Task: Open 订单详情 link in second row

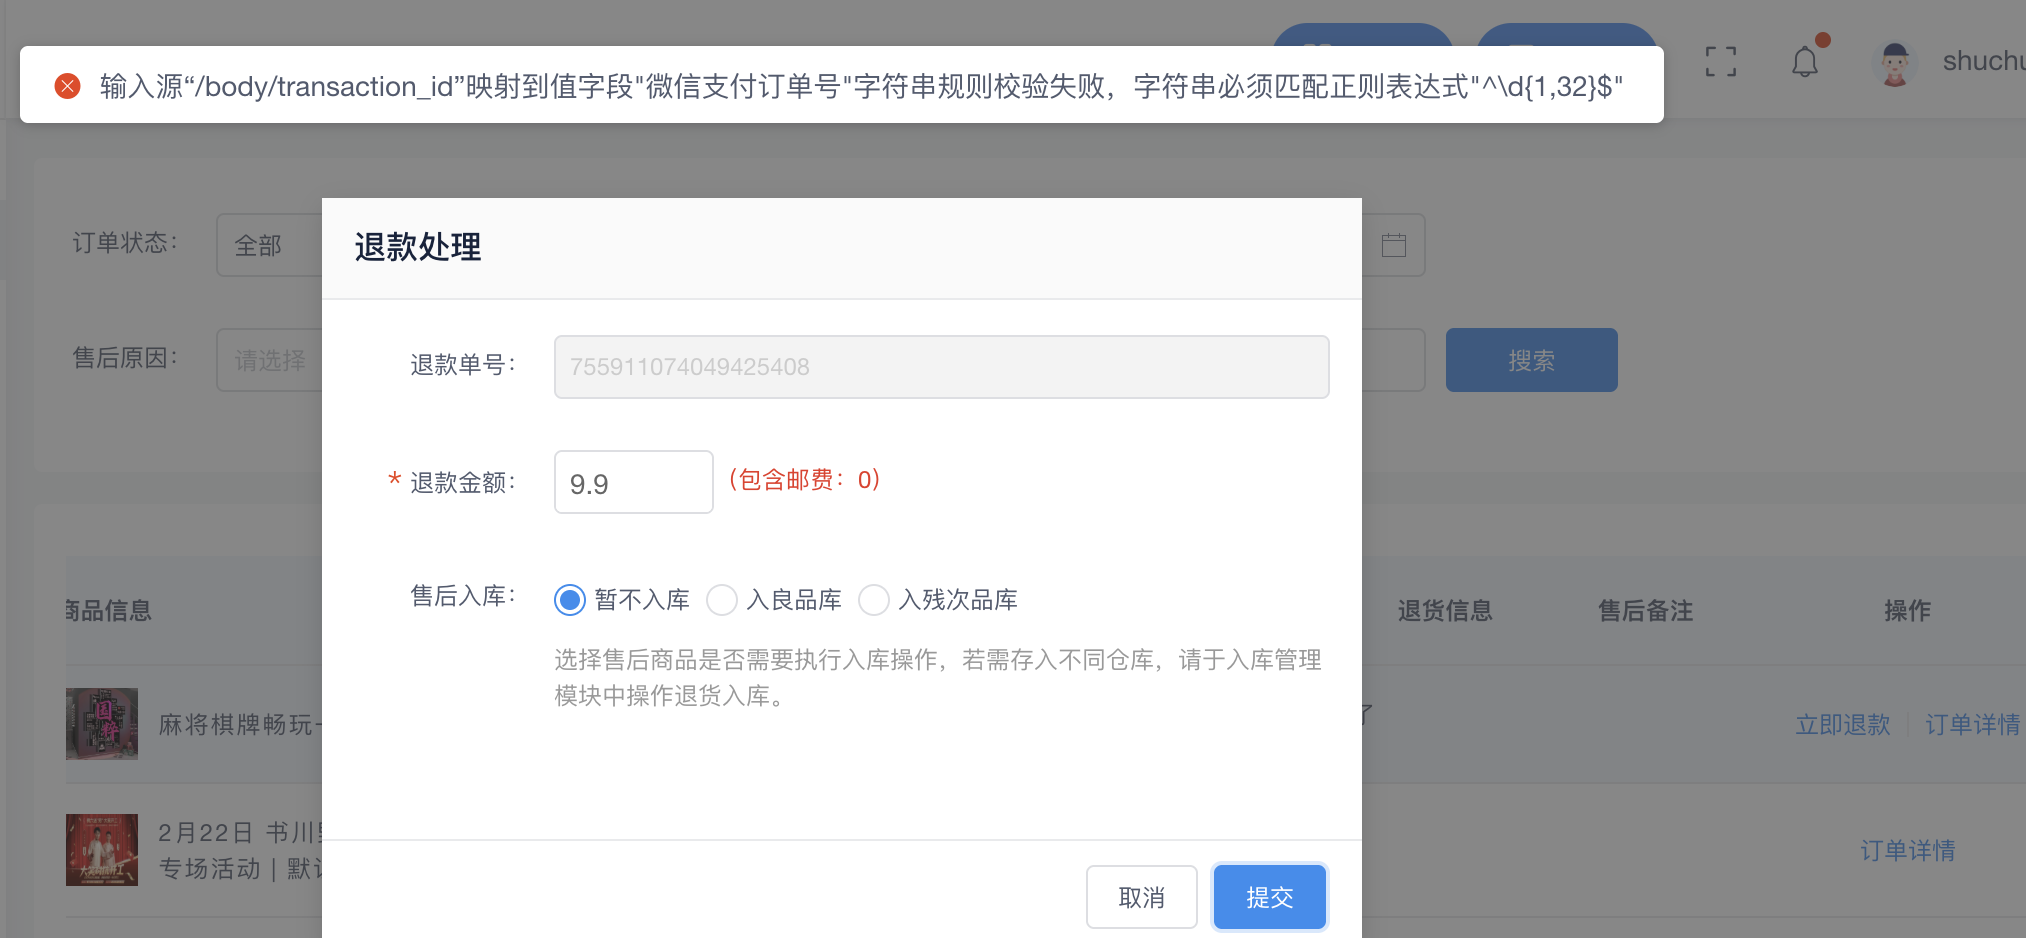Action: pyautogui.click(x=1907, y=850)
